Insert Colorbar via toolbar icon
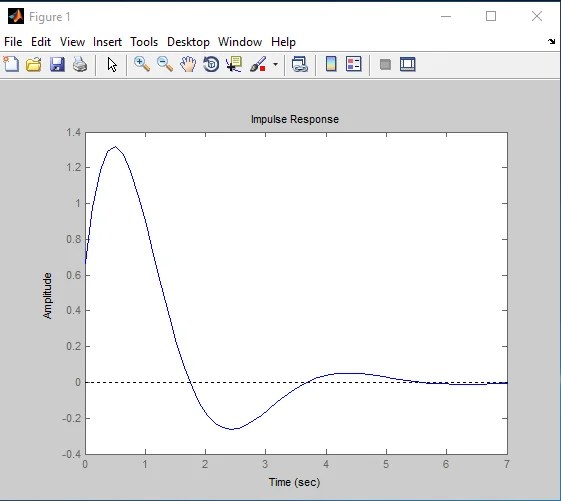This screenshot has height=501, width=561. 331,65
